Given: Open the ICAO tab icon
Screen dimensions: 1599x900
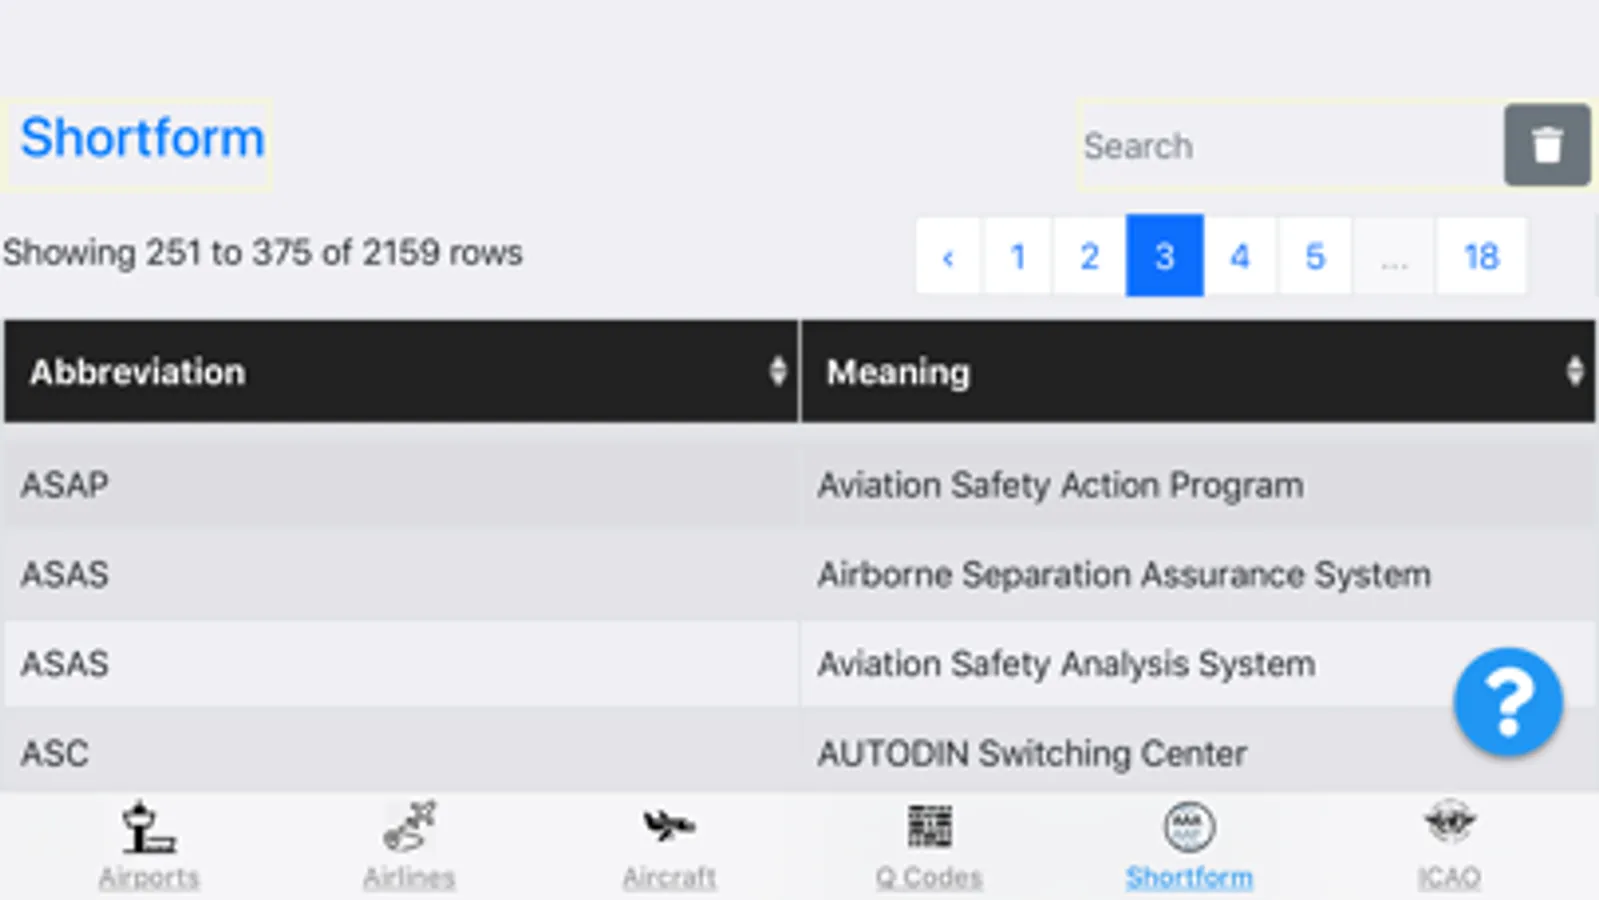Looking at the screenshot, I should point(1449,826).
